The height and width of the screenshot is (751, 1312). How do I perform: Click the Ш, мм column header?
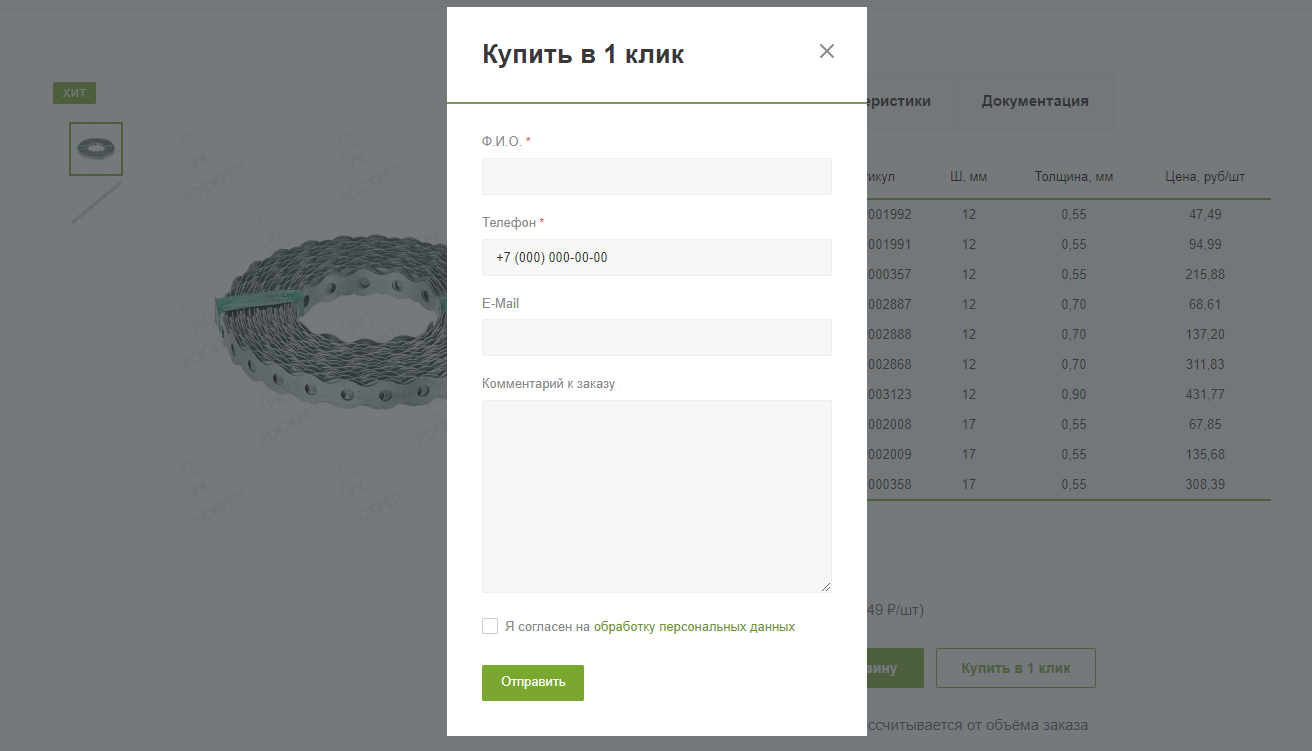pos(968,177)
